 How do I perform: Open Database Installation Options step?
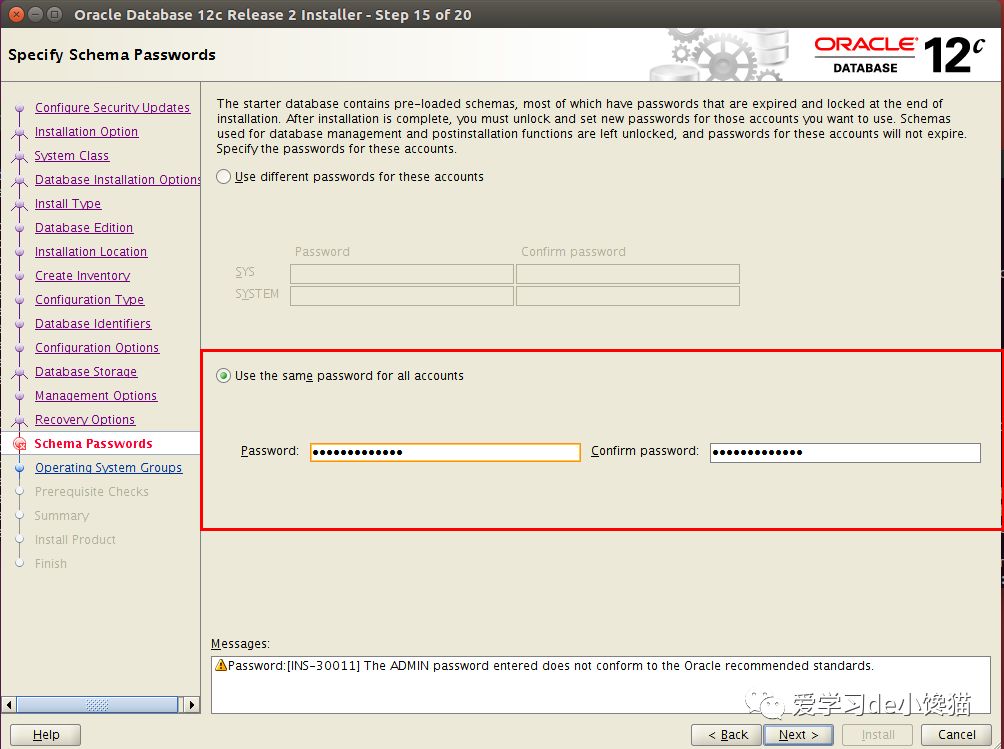point(117,179)
